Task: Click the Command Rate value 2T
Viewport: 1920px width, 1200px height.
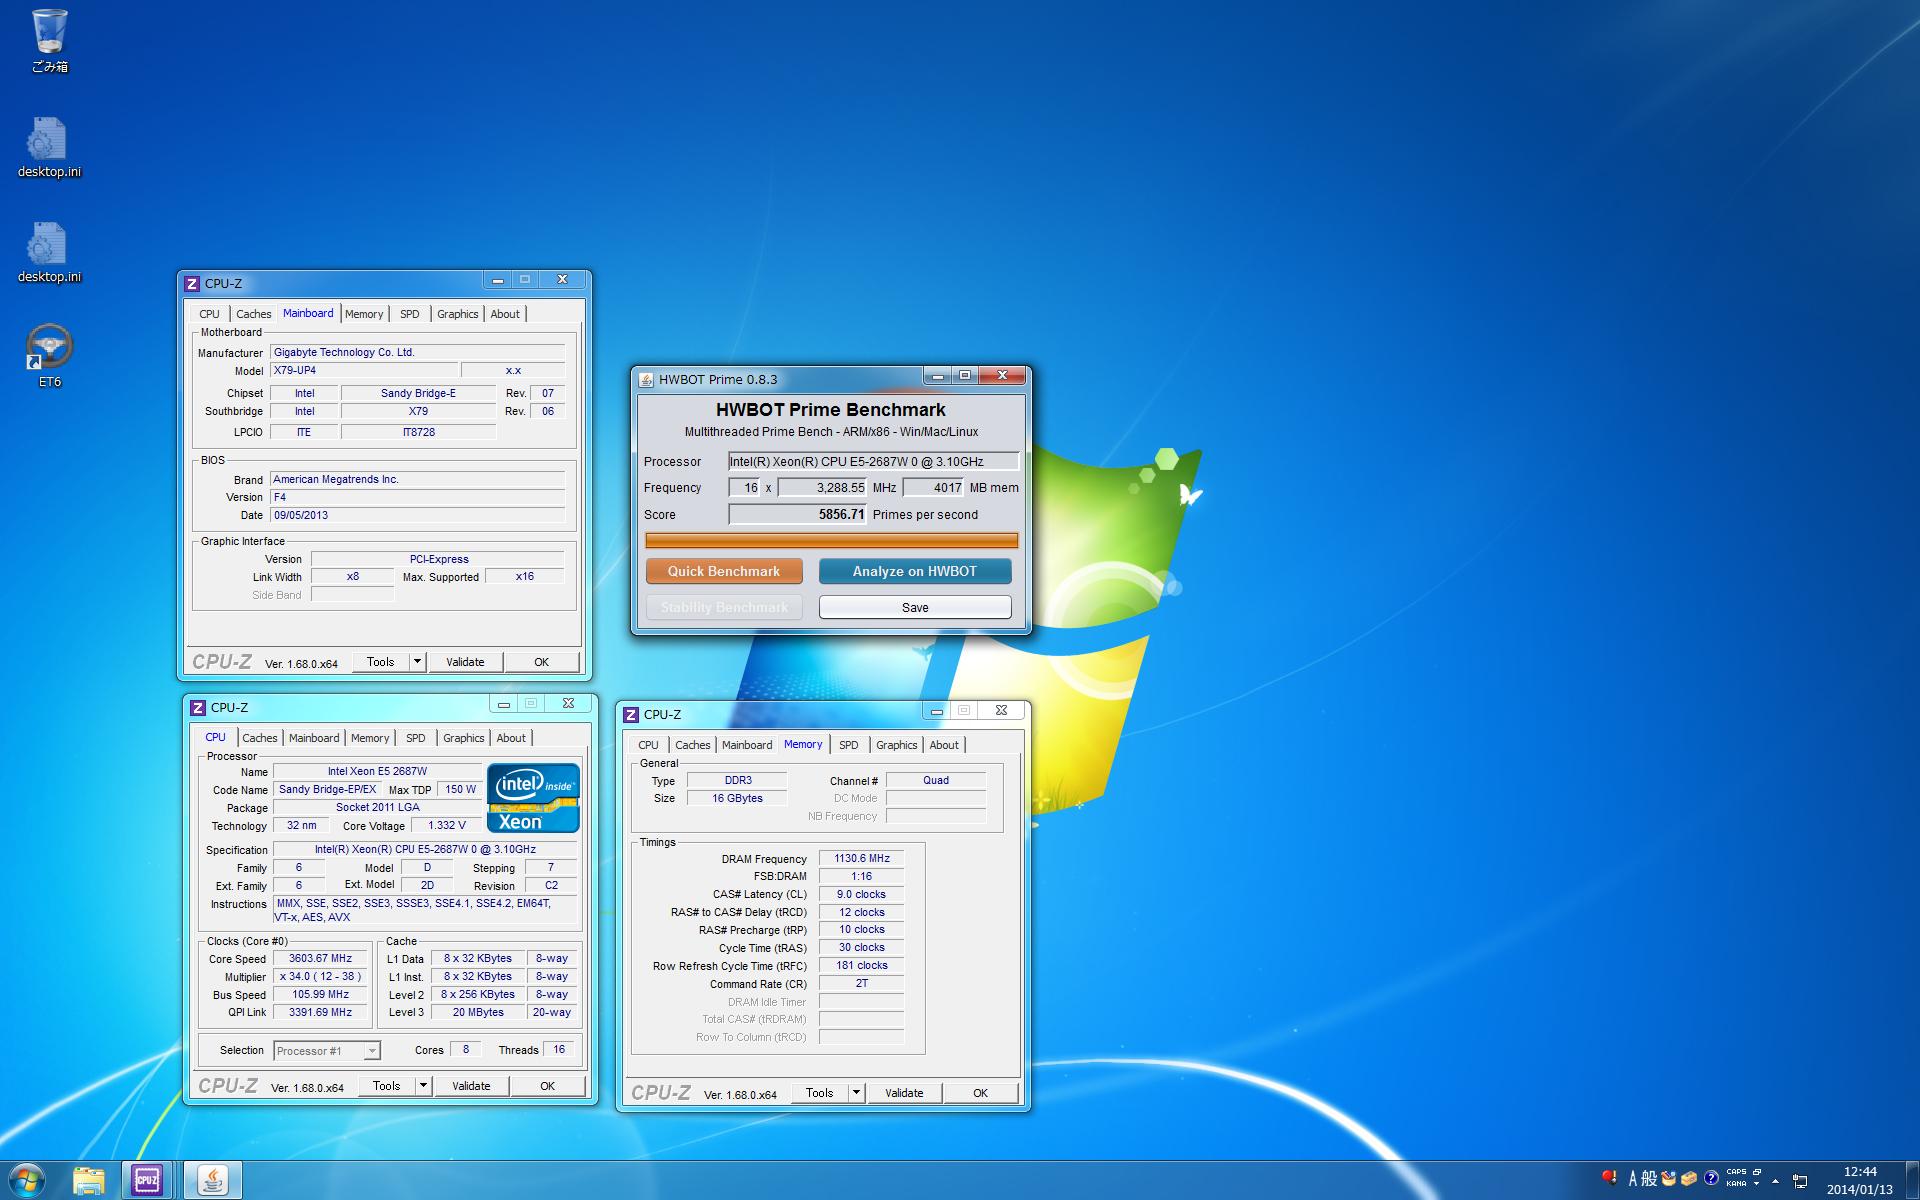Action: click(861, 984)
